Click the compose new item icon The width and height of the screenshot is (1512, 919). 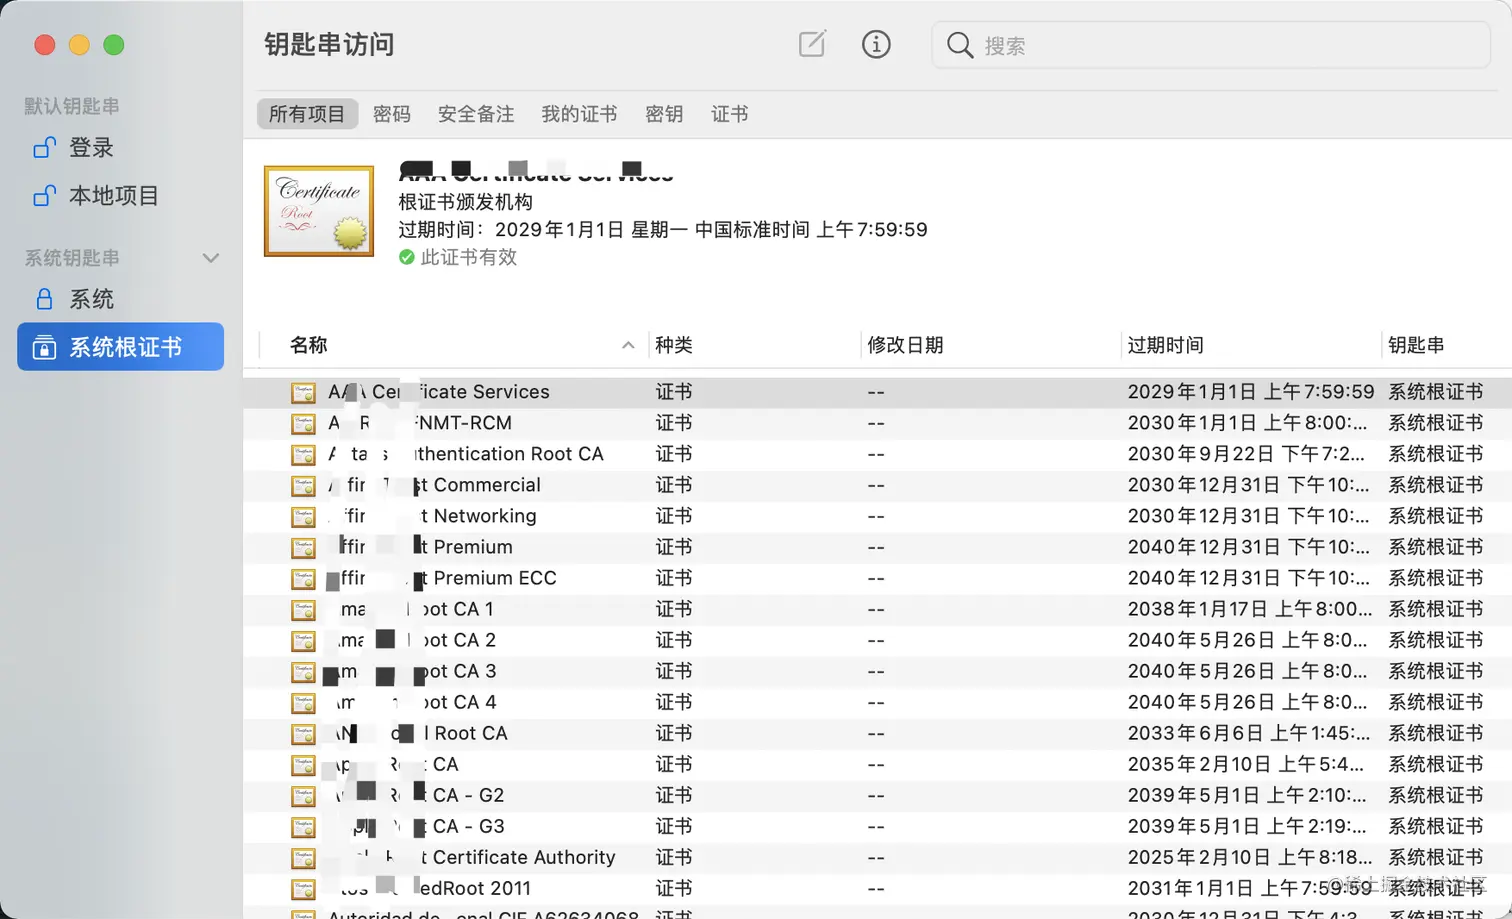[812, 44]
